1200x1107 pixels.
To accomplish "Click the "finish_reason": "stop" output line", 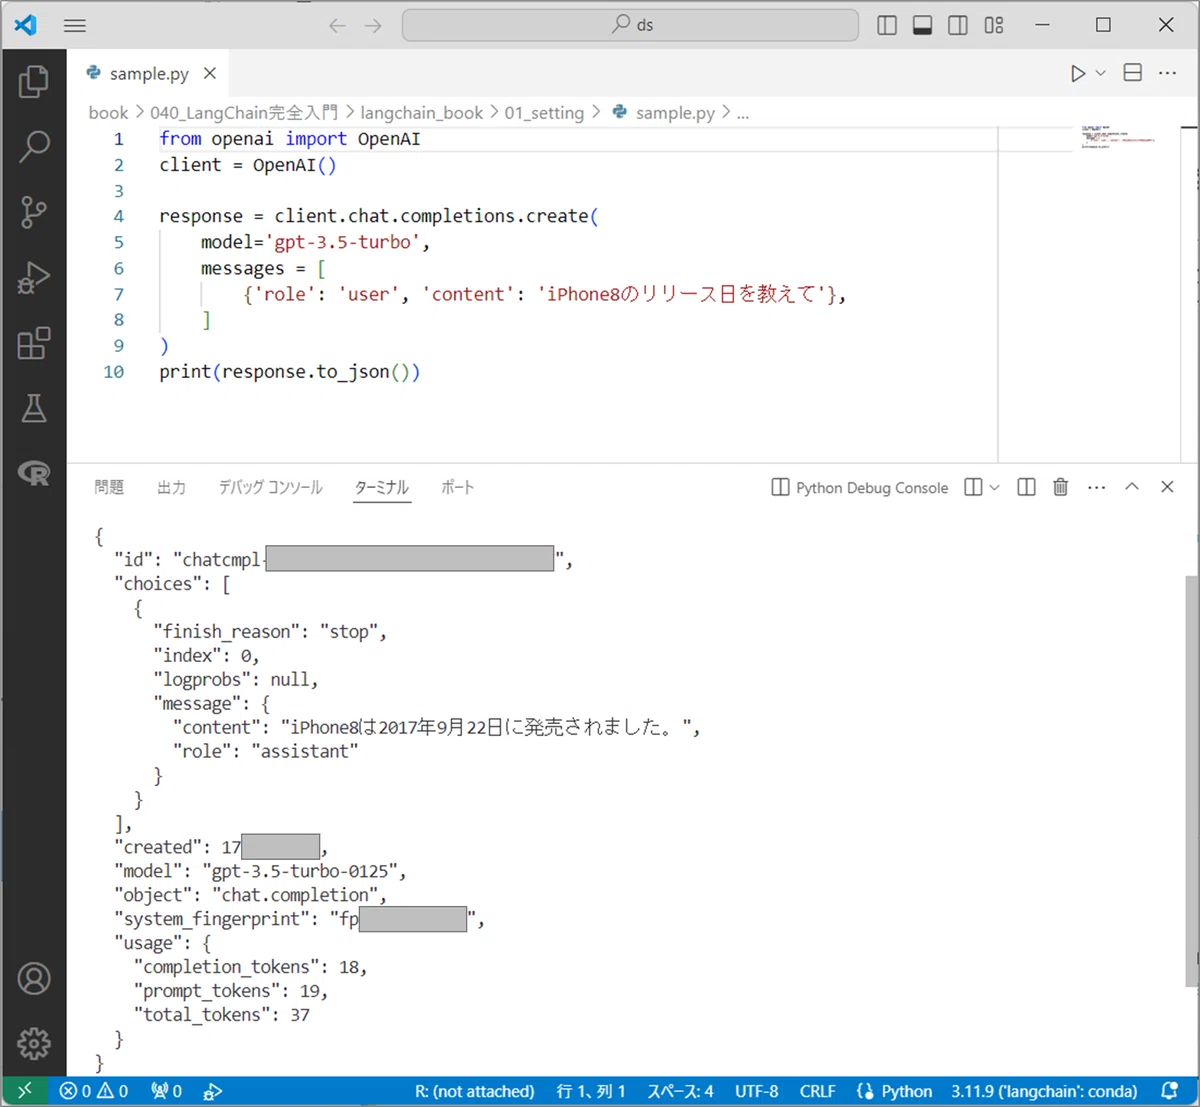I will click(x=270, y=632).
